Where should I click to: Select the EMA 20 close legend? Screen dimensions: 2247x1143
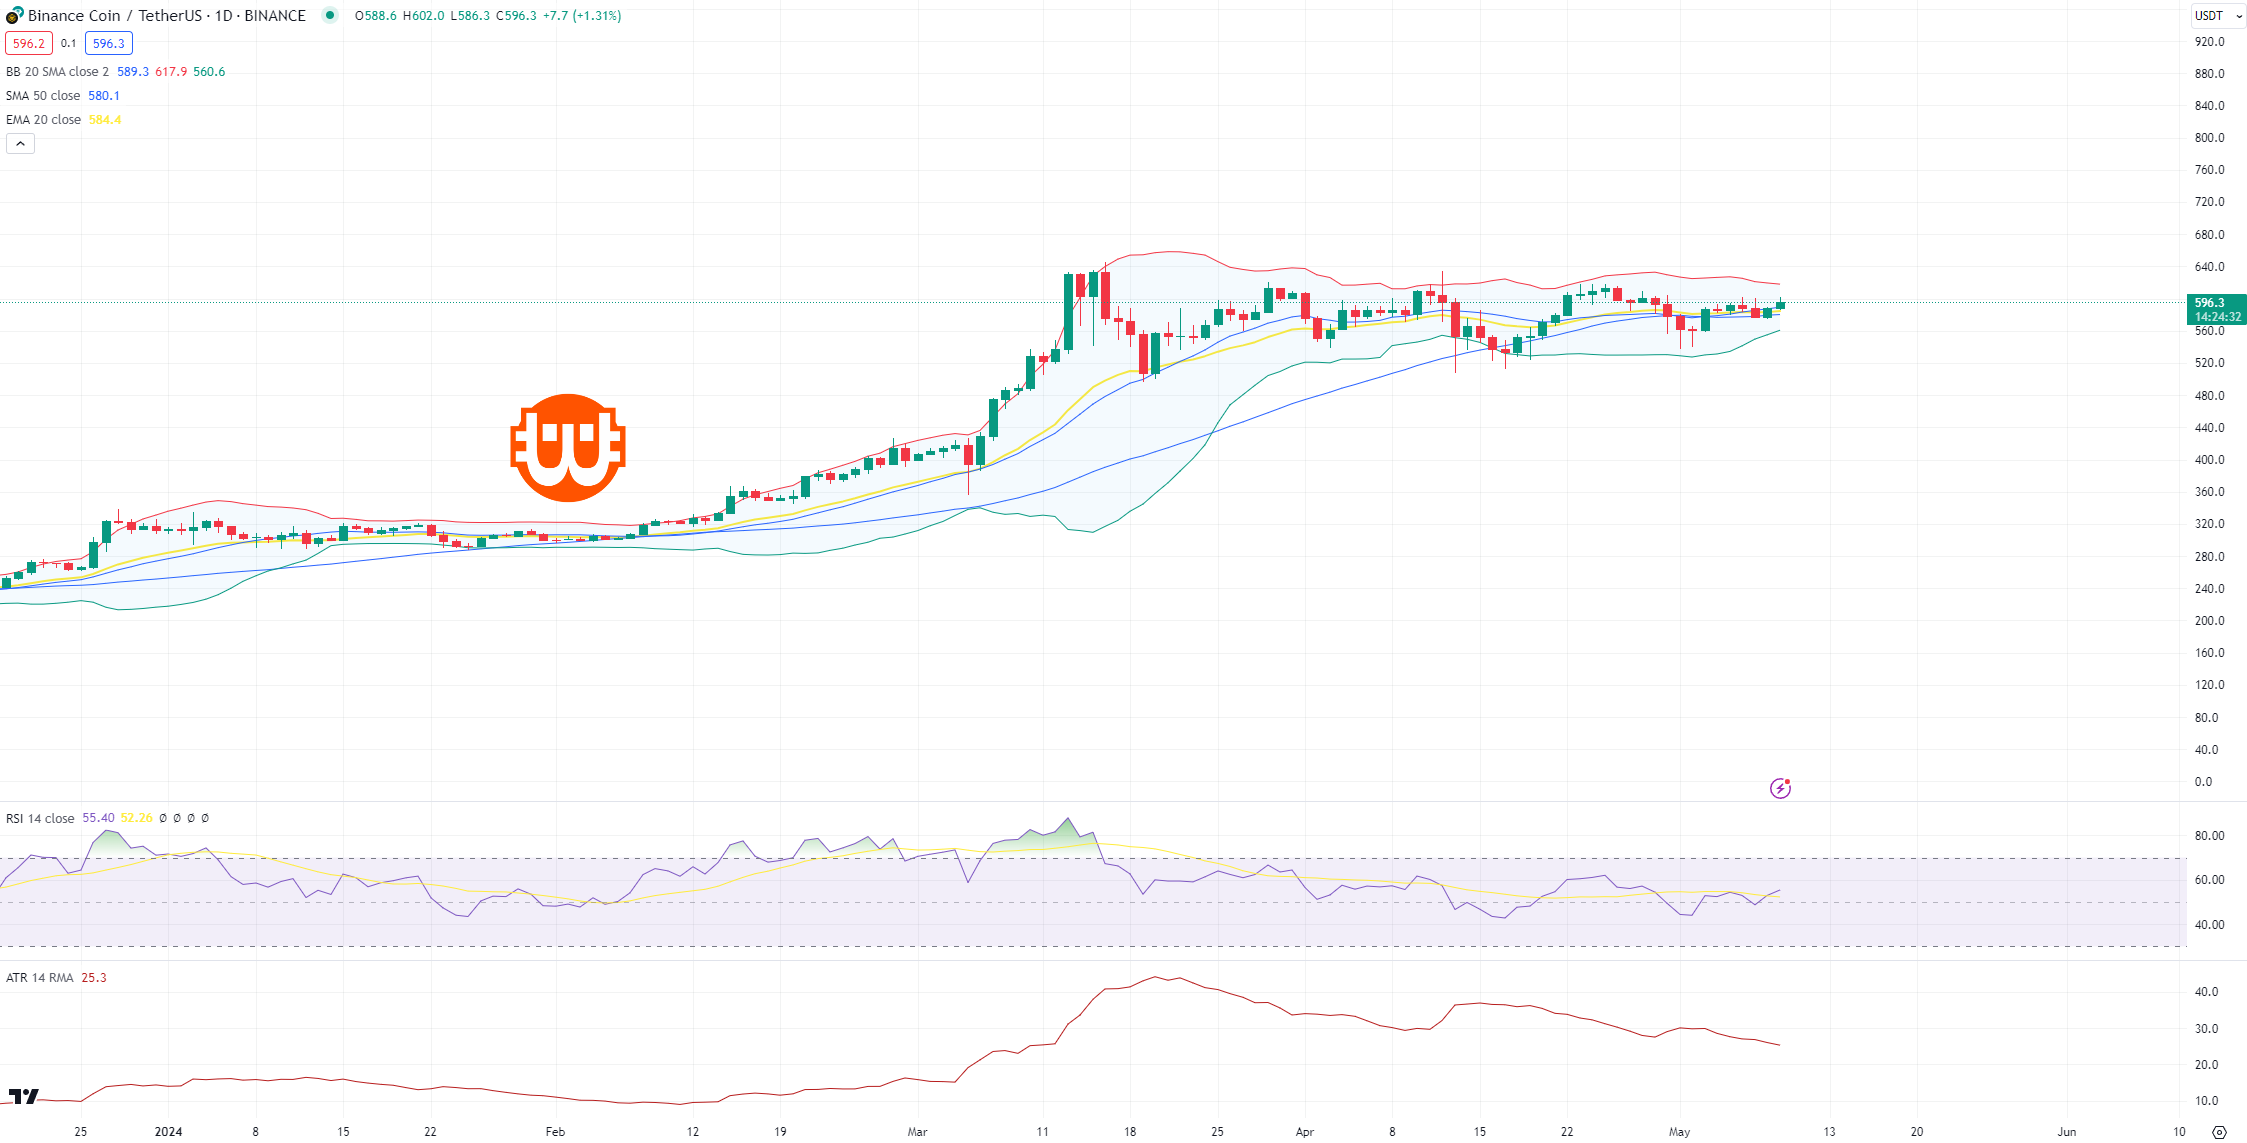[x=44, y=120]
